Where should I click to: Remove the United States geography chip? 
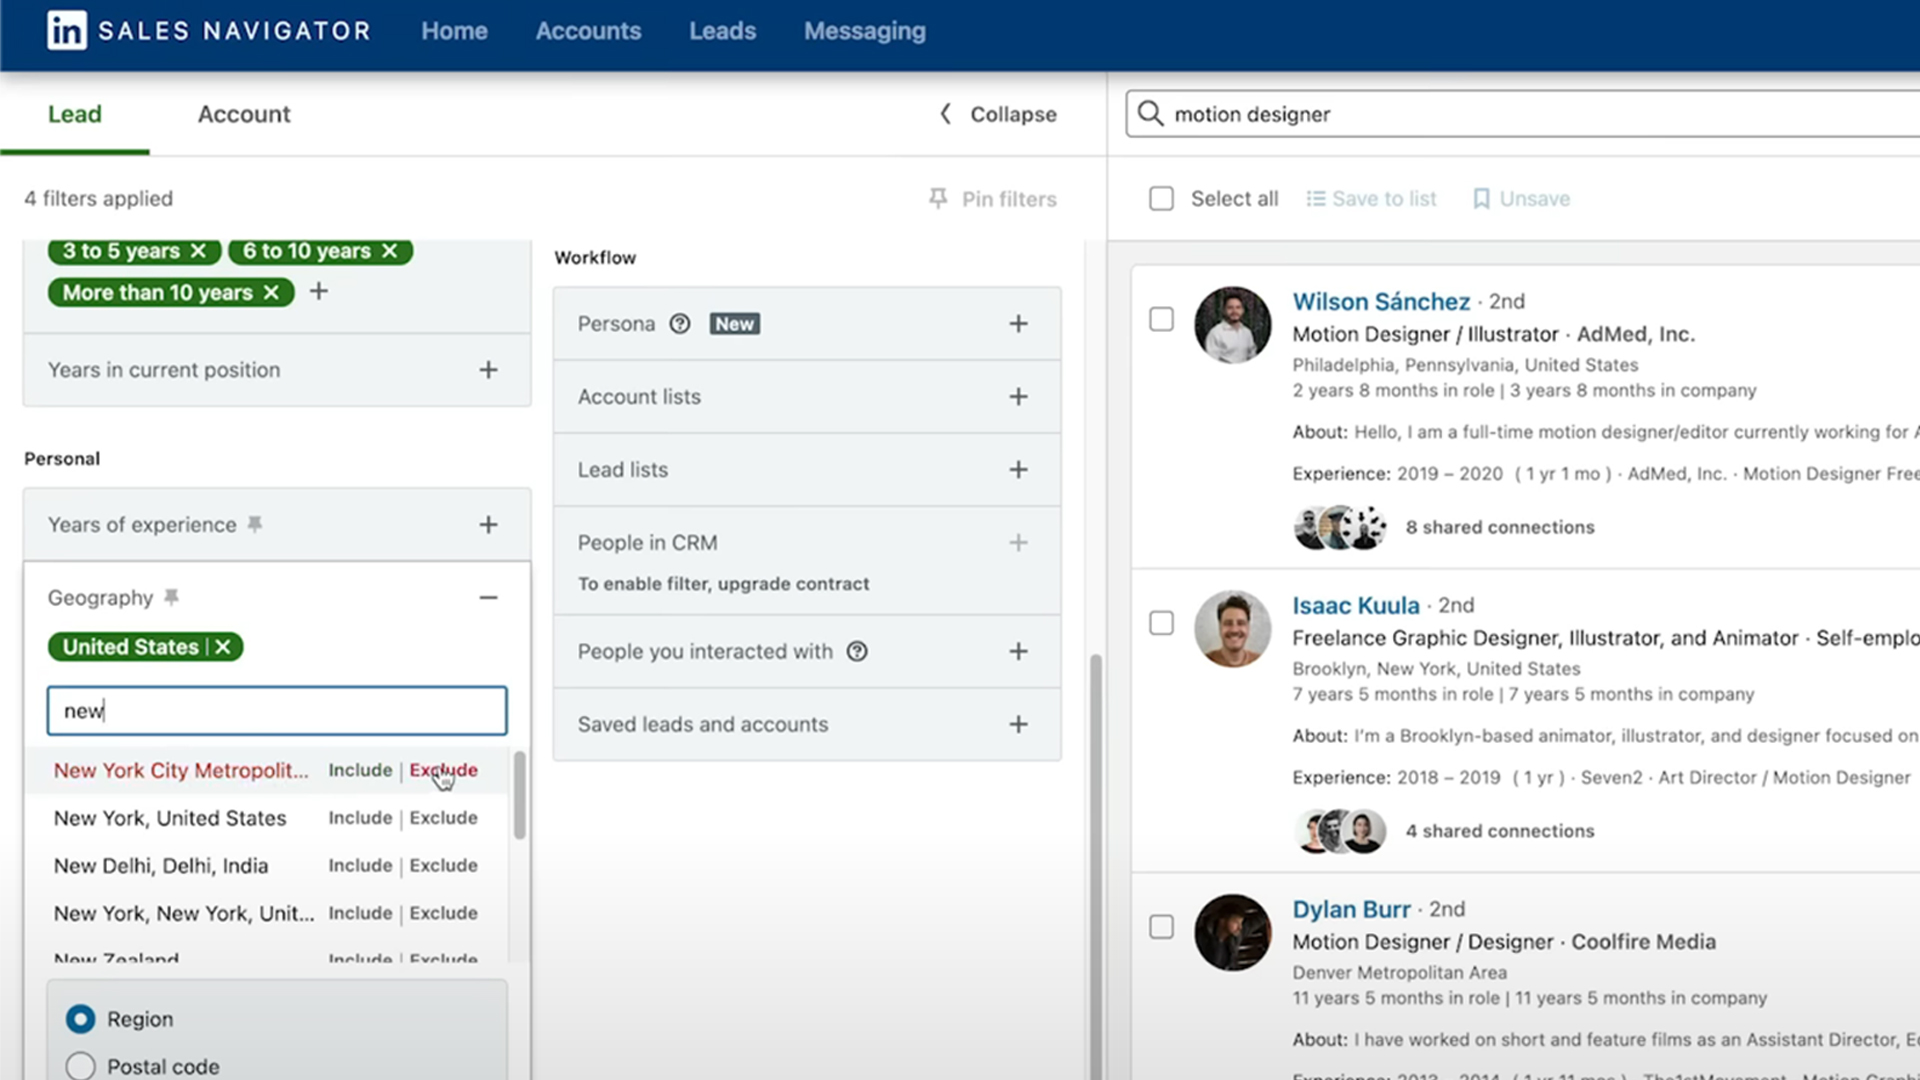pyautogui.click(x=223, y=647)
